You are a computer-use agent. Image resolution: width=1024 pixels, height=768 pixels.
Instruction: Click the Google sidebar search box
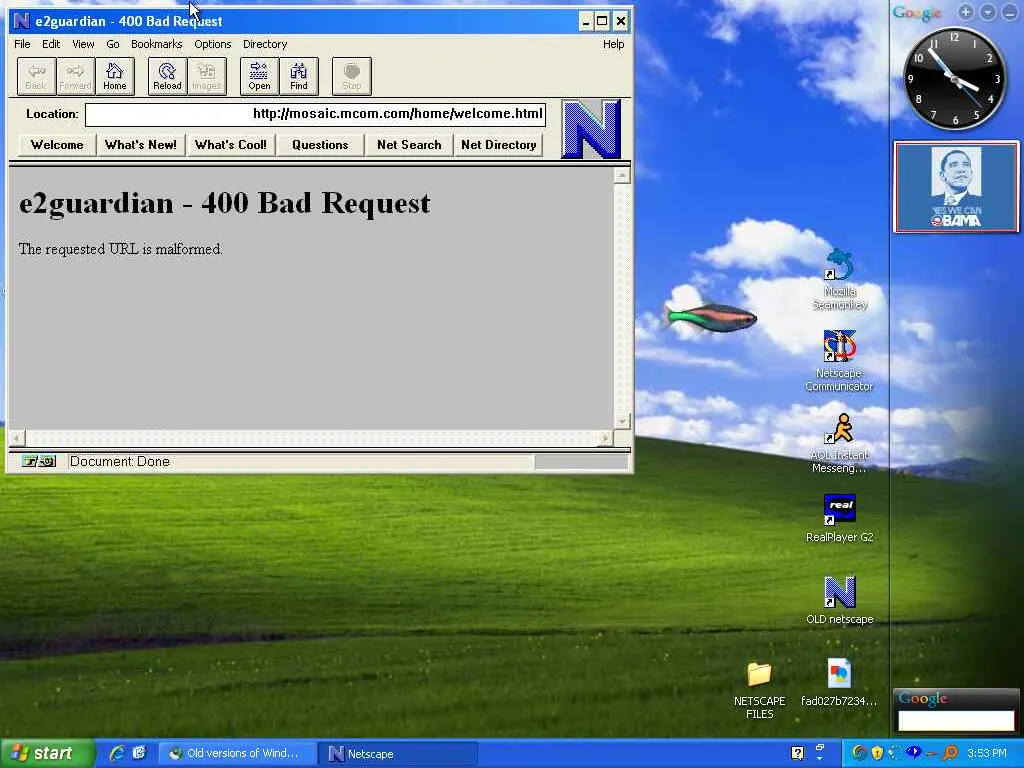956,720
